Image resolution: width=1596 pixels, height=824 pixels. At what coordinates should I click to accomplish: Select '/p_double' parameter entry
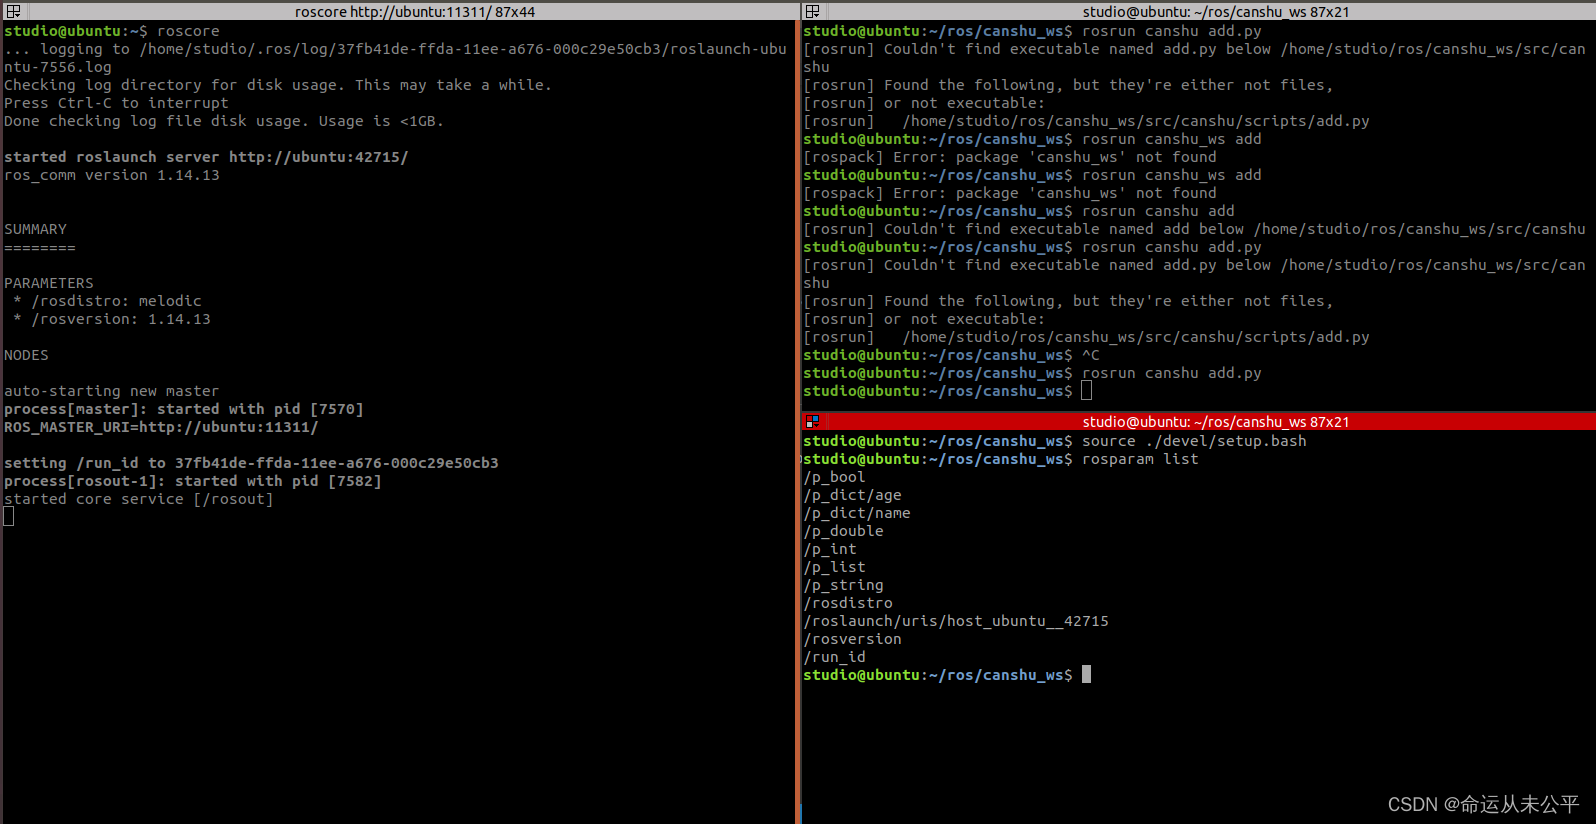(843, 531)
